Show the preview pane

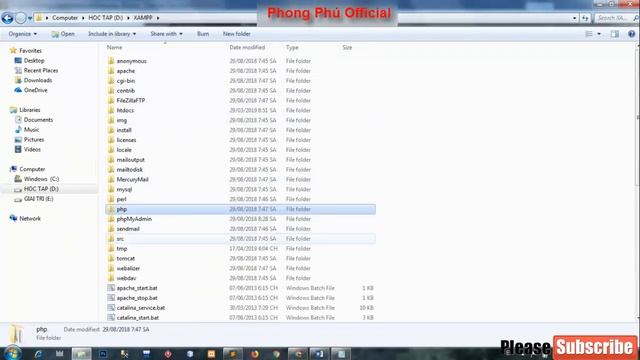coord(615,34)
